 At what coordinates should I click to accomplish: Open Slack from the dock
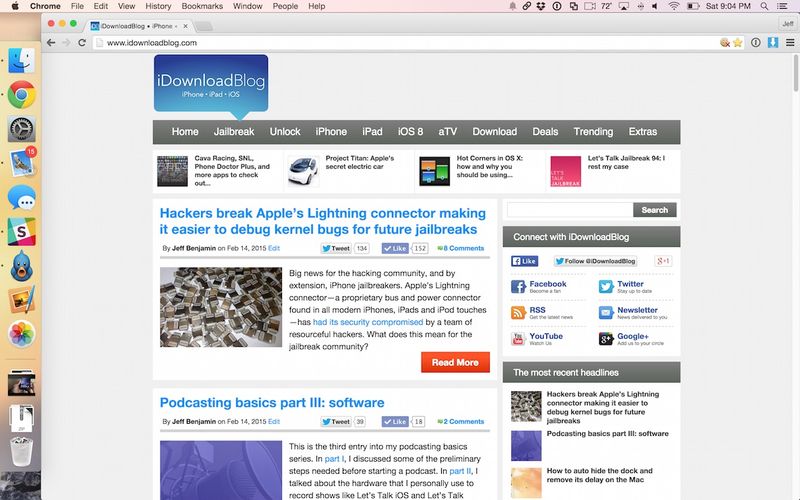click(x=21, y=232)
